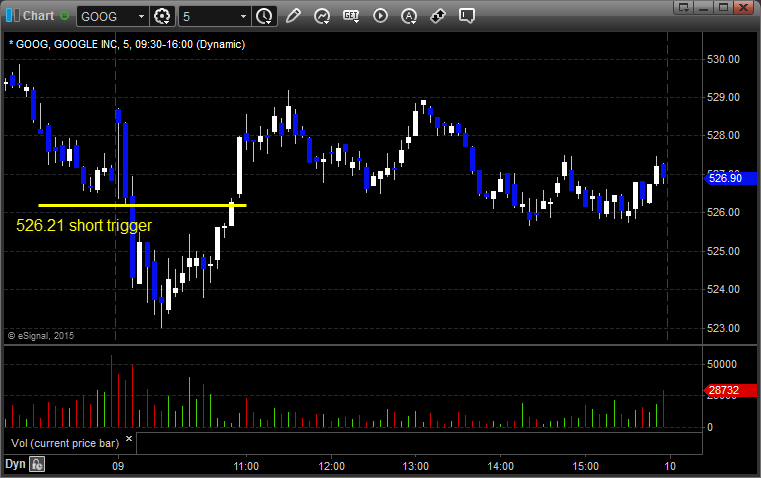
Task: Maximize the chart window
Action: [x=724, y=7]
